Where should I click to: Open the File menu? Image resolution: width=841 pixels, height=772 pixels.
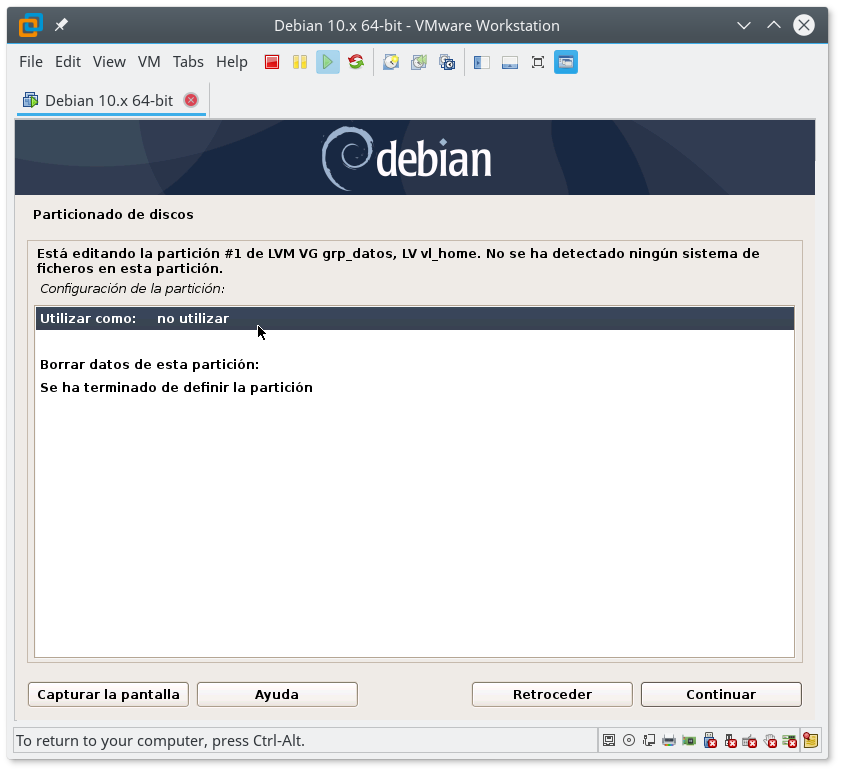pos(31,62)
